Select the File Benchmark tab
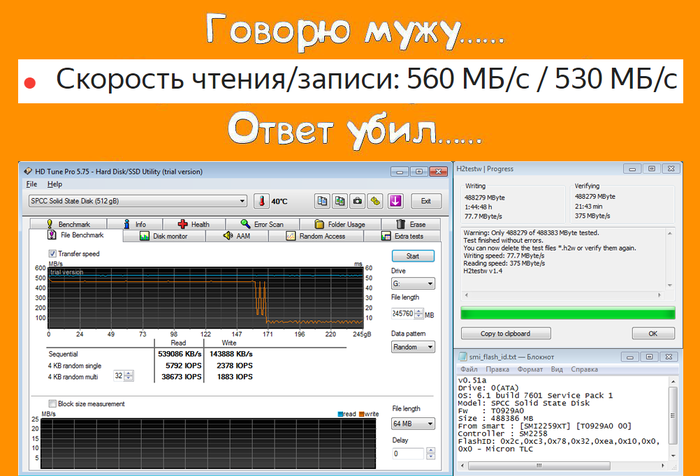Viewport: 700px width, 476px height. point(76,235)
